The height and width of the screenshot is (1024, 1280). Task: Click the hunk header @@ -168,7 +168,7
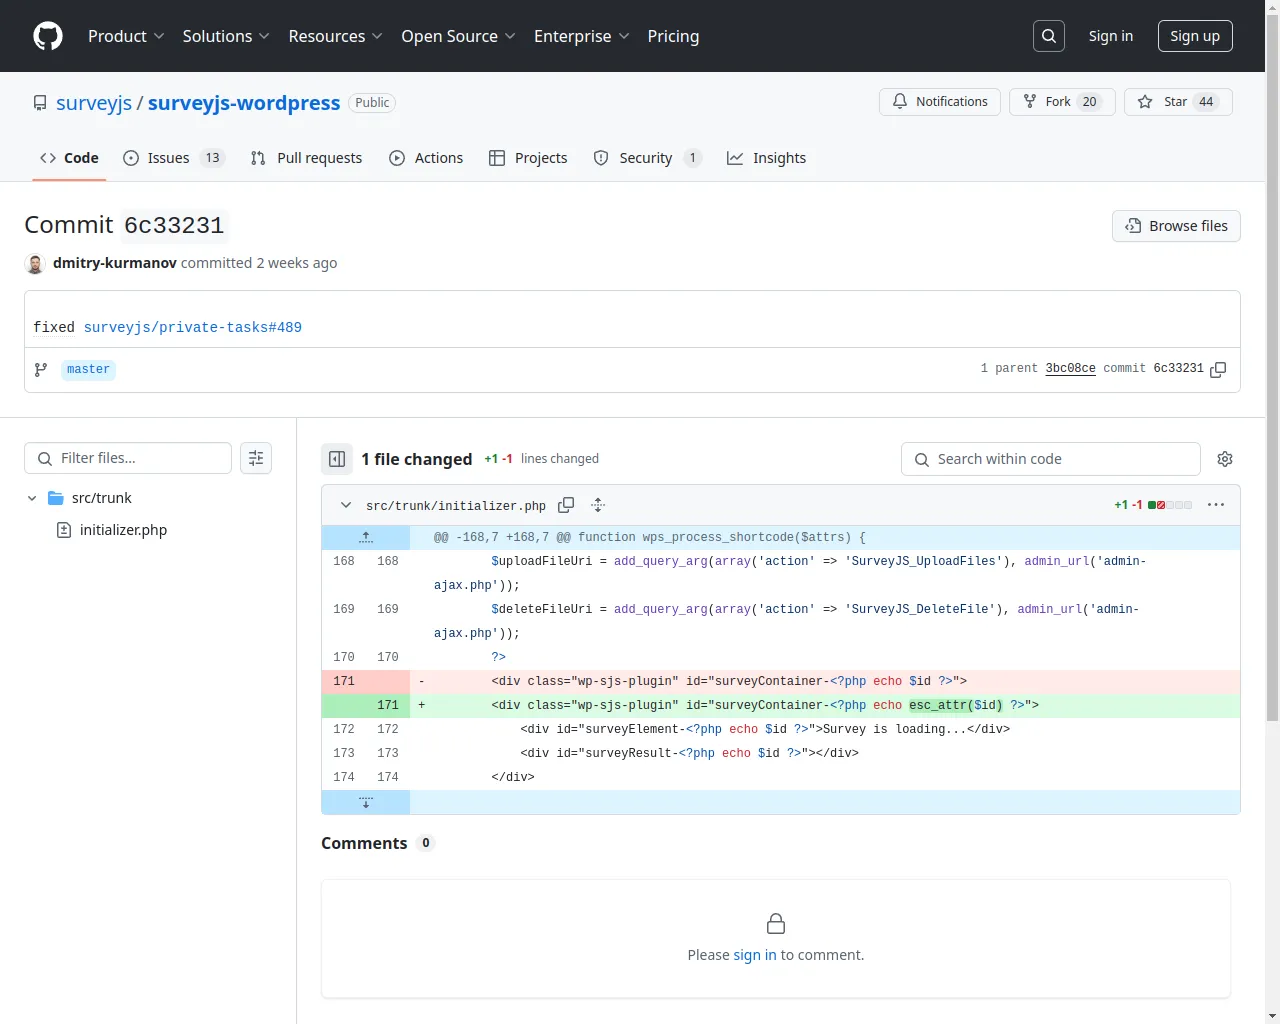[x=650, y=537]
